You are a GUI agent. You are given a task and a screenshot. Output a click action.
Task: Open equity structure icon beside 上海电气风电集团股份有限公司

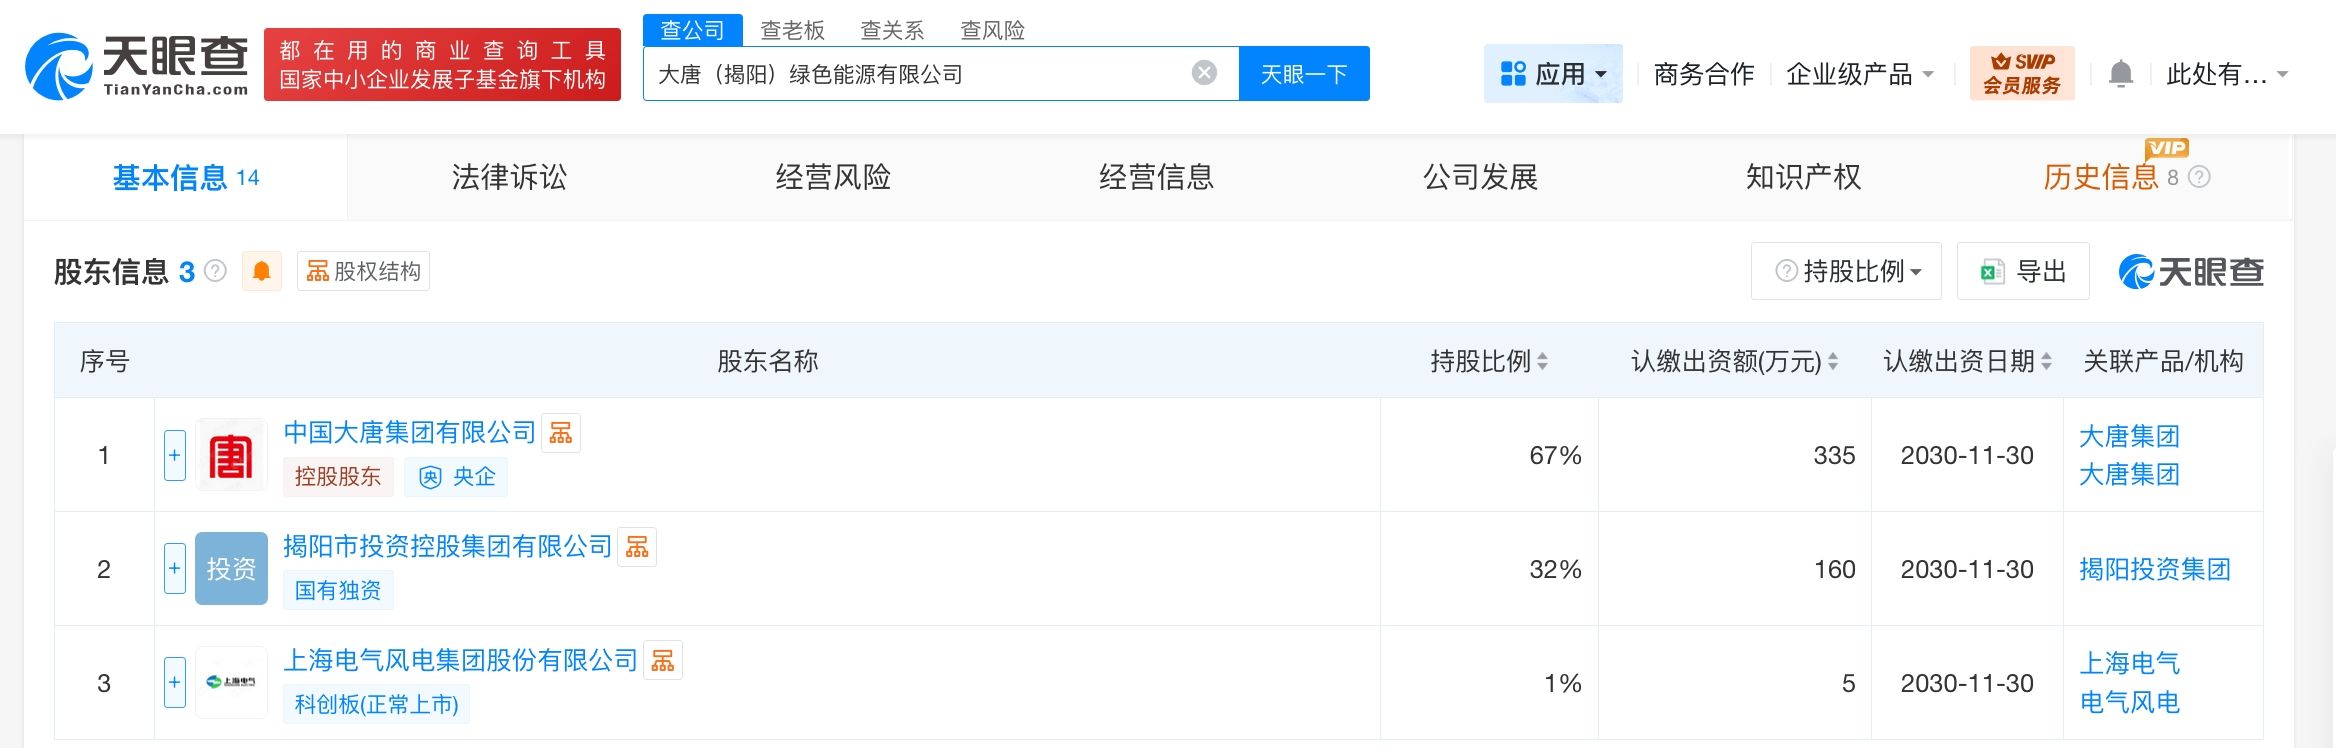[x=663, y=661]
